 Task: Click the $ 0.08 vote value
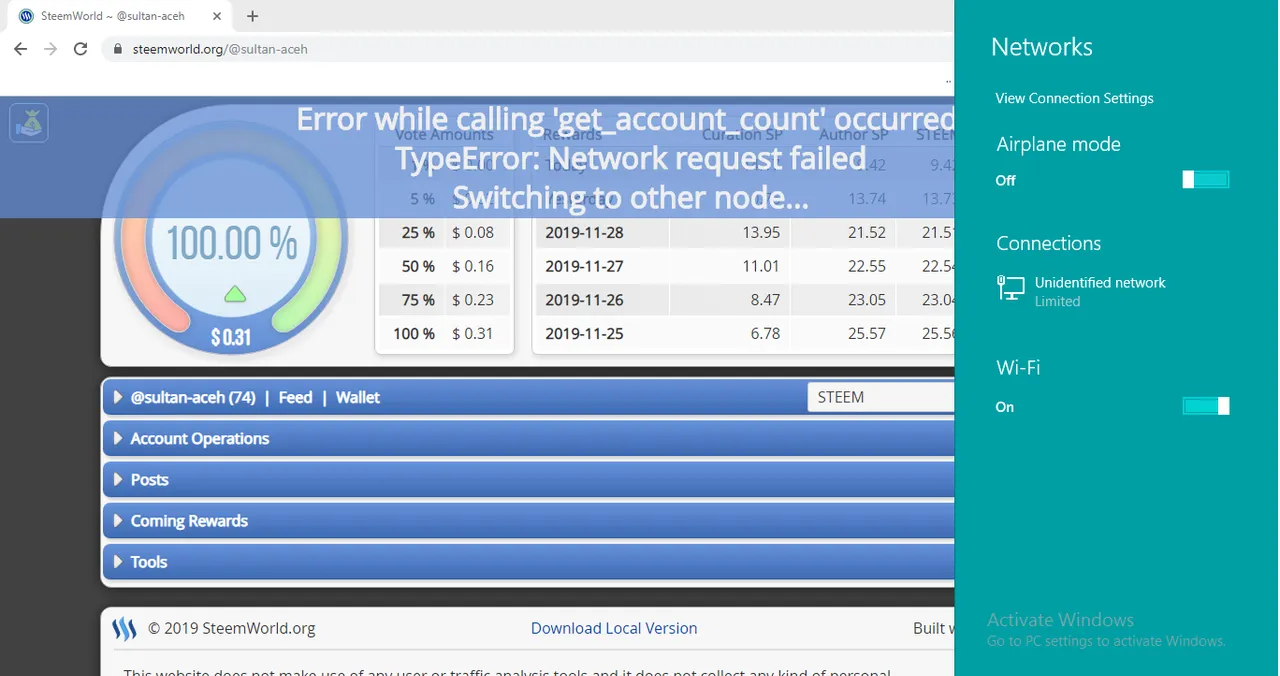[473, 232]
